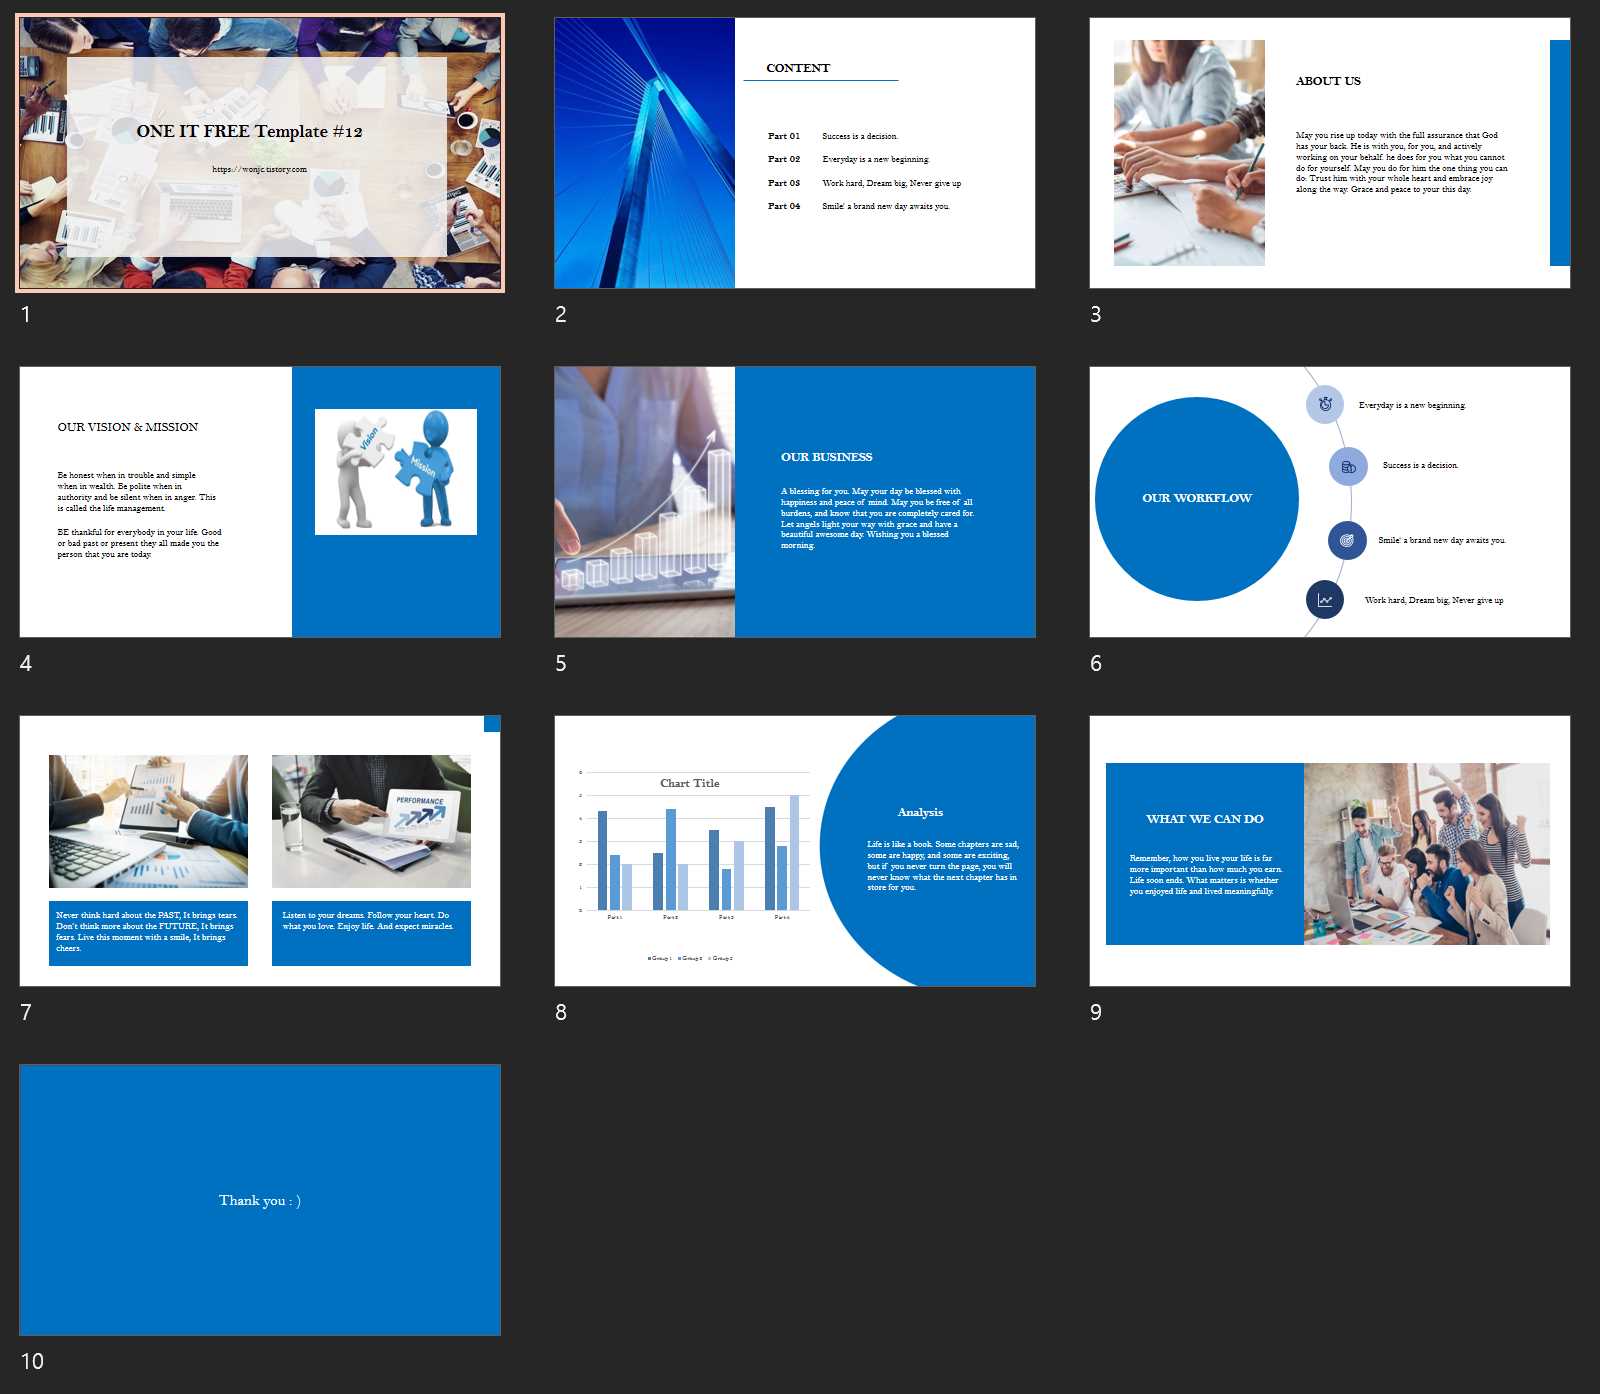
Task: Click 'Thank you : )' text on slide 10
Action: pos(260,1200)
